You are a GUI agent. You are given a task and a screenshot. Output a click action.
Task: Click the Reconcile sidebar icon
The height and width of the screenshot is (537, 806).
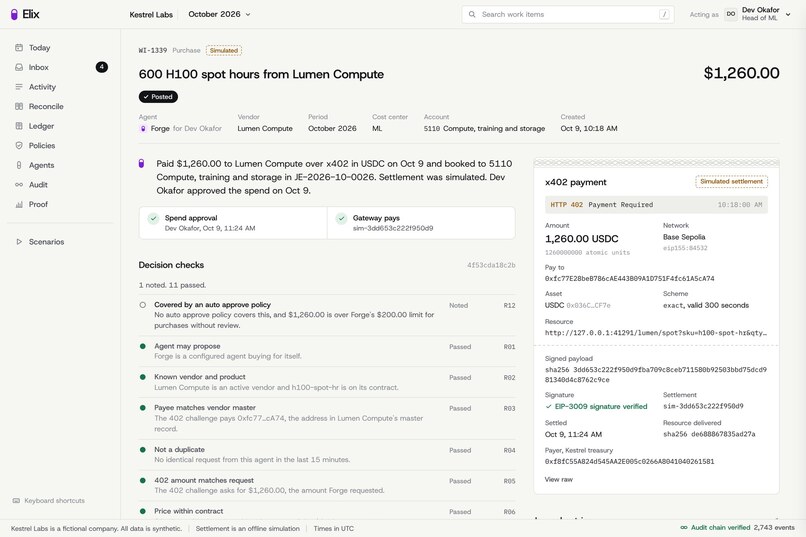tap(19, 106)
